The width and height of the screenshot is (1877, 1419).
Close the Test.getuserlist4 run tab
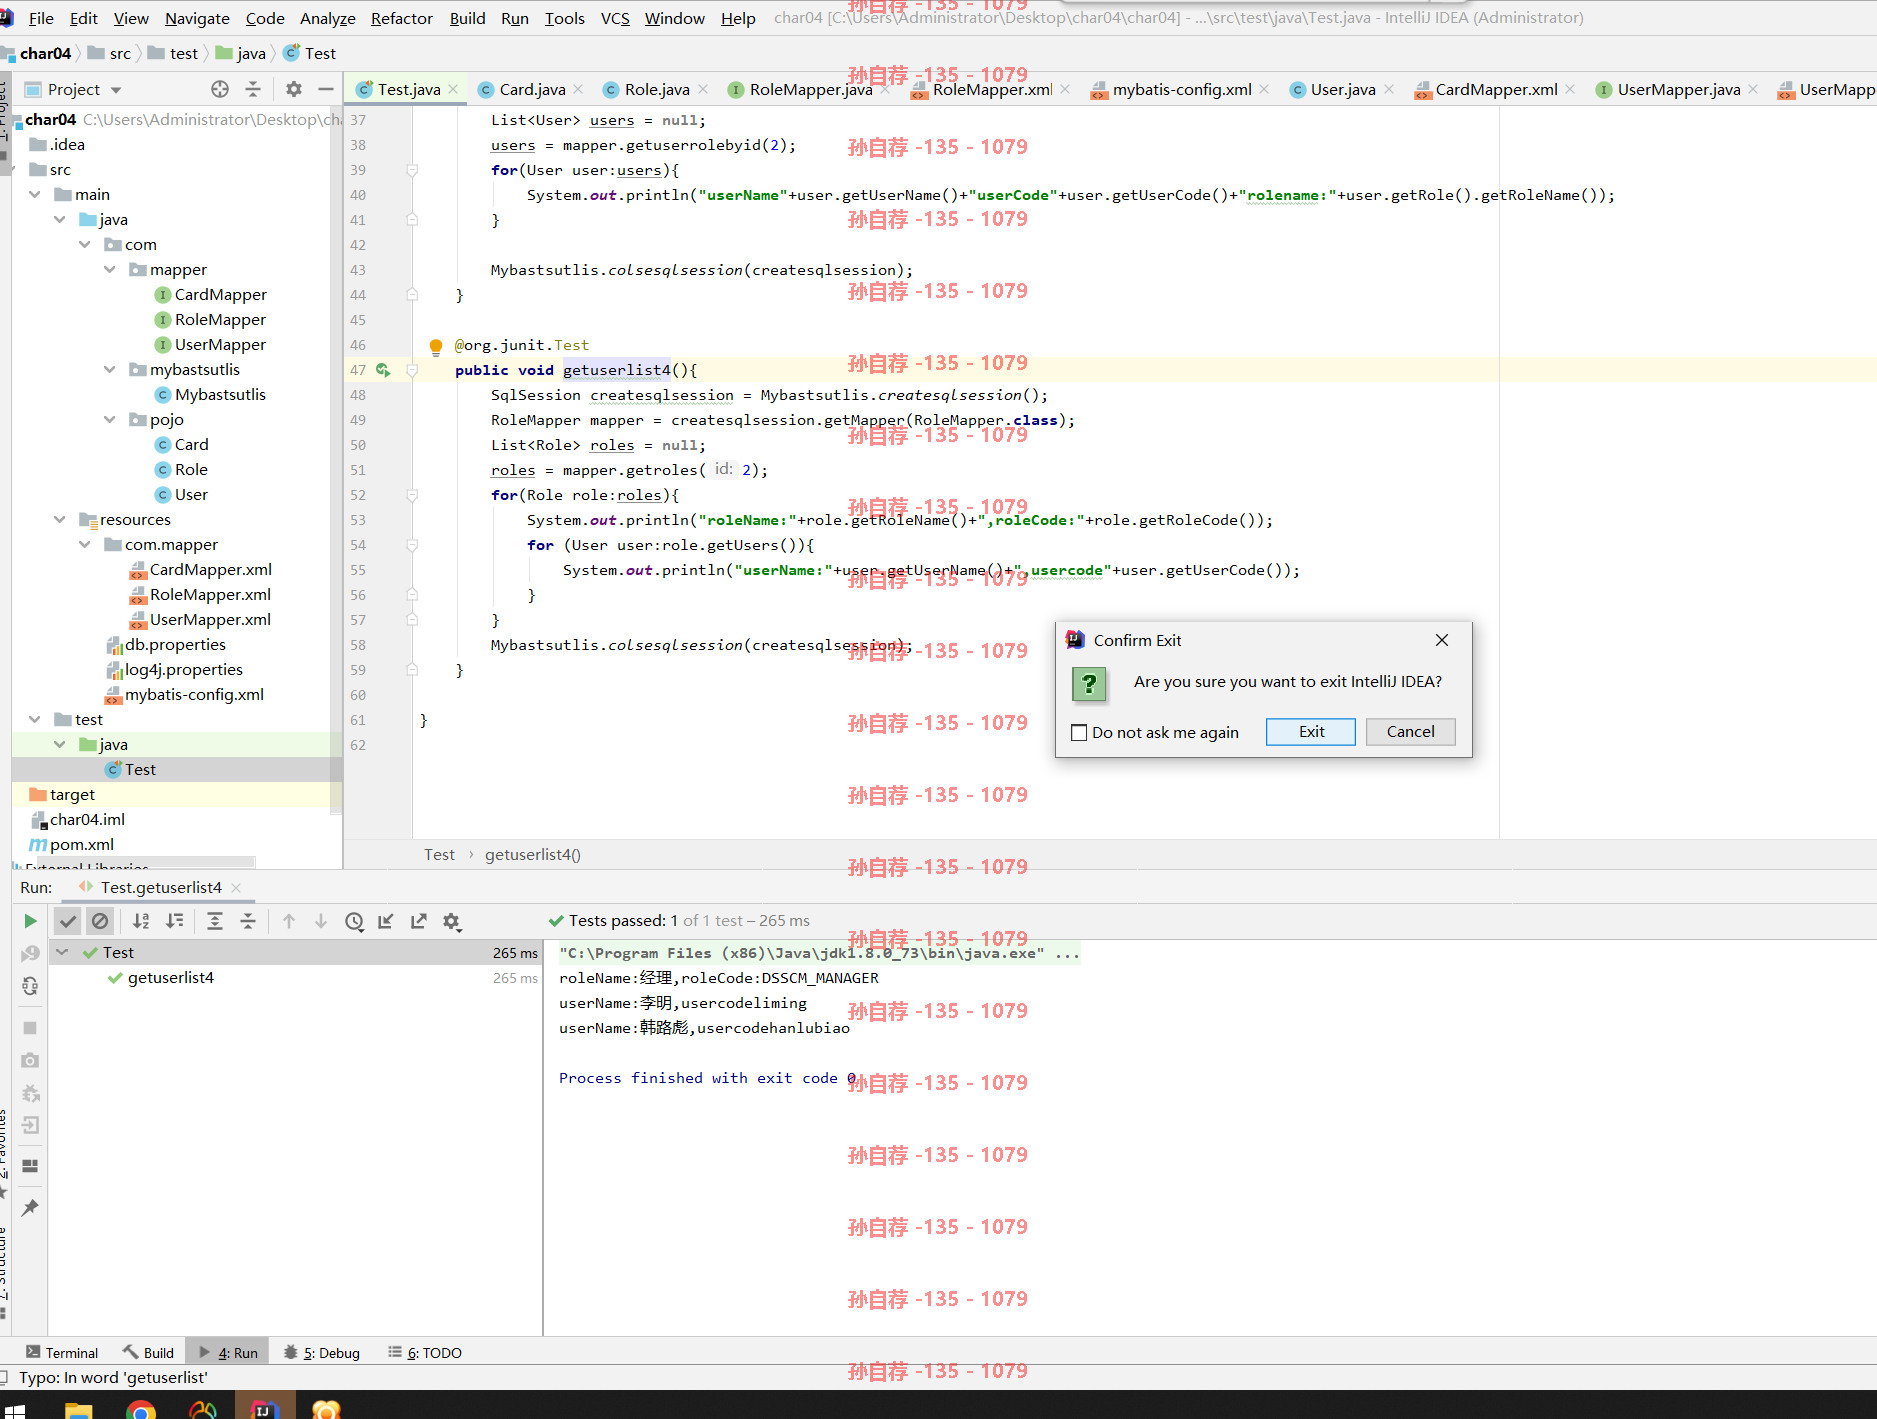(x=236, y=887)
